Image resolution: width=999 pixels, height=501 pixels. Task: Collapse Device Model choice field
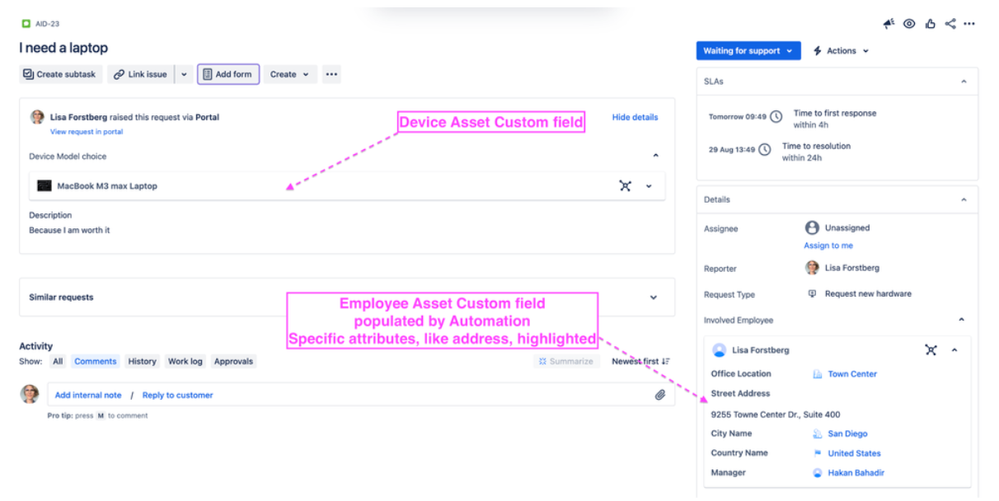656,156
